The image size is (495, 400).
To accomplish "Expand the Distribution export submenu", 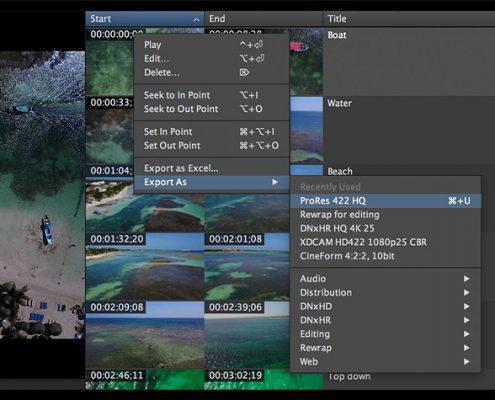I will click(385, 293).
